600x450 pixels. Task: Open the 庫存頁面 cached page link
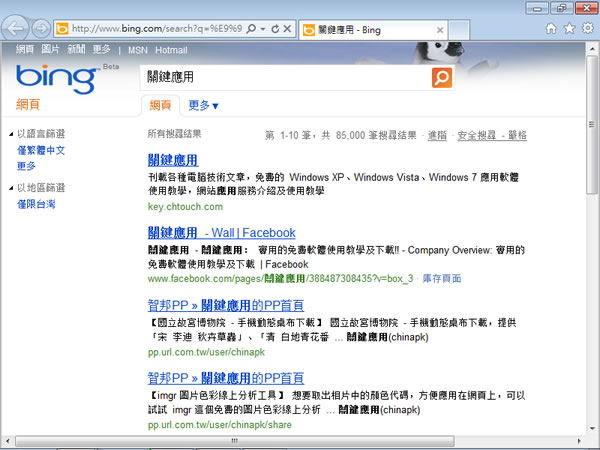[442, 279]
